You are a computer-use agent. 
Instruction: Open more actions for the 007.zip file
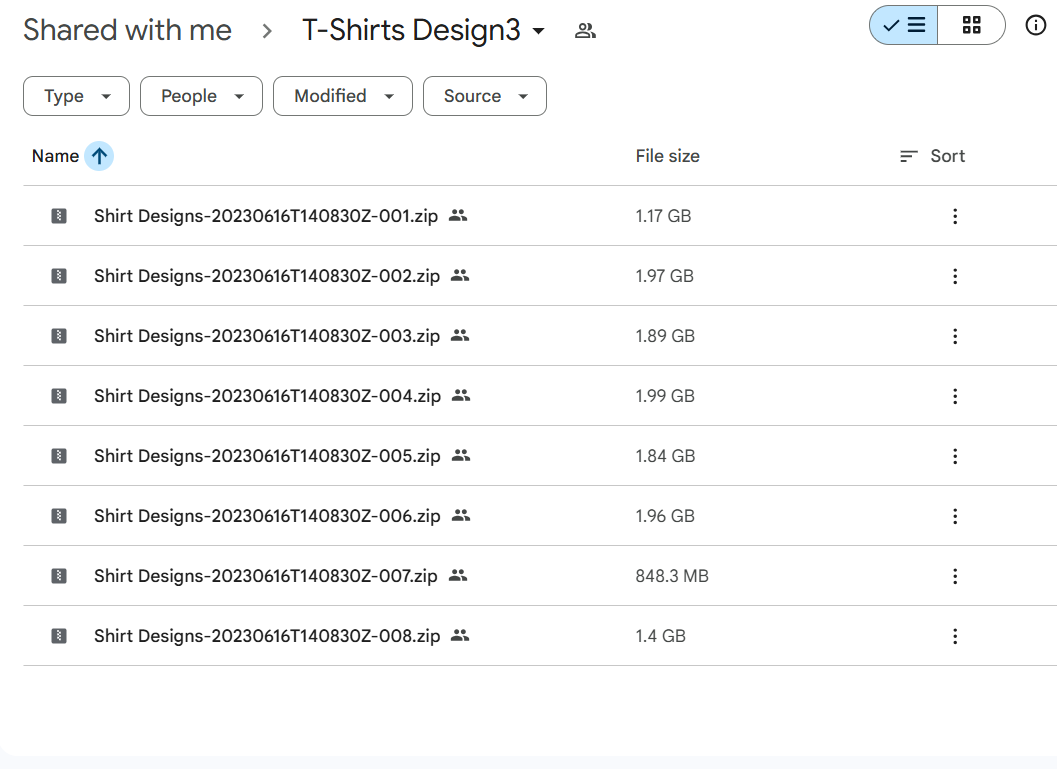[x=955, y=576]
